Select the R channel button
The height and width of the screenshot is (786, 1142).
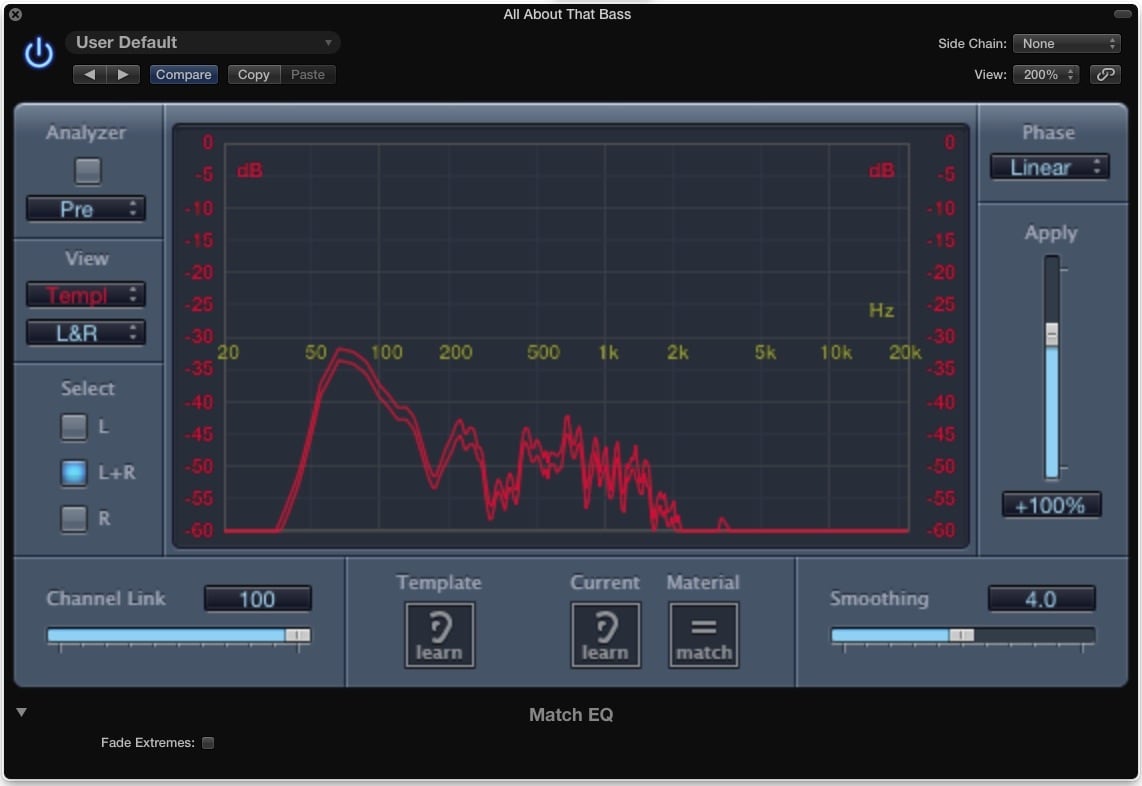(74, 519)
